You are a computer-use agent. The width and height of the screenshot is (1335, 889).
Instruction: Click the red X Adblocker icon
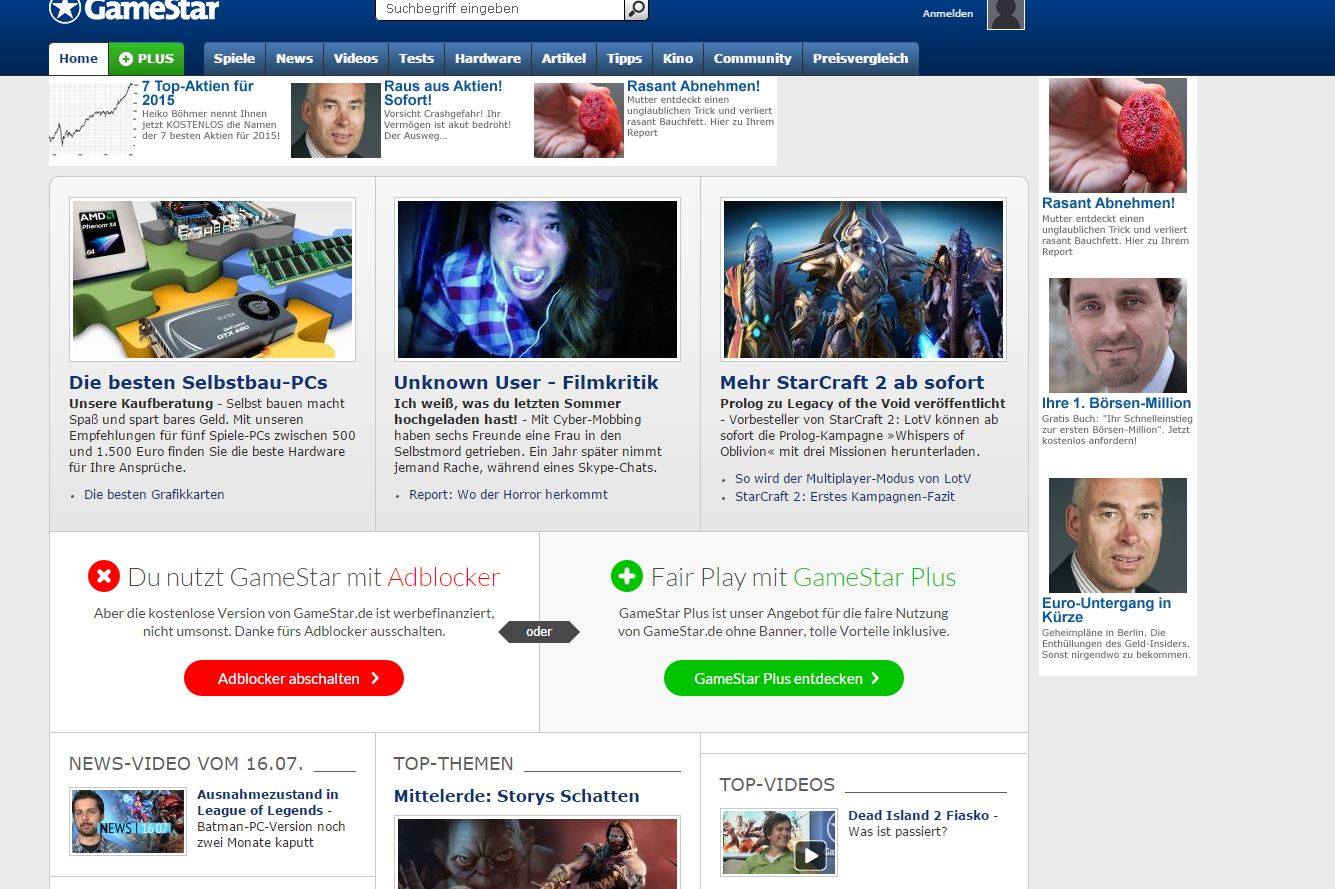click(x=104, y=577)
